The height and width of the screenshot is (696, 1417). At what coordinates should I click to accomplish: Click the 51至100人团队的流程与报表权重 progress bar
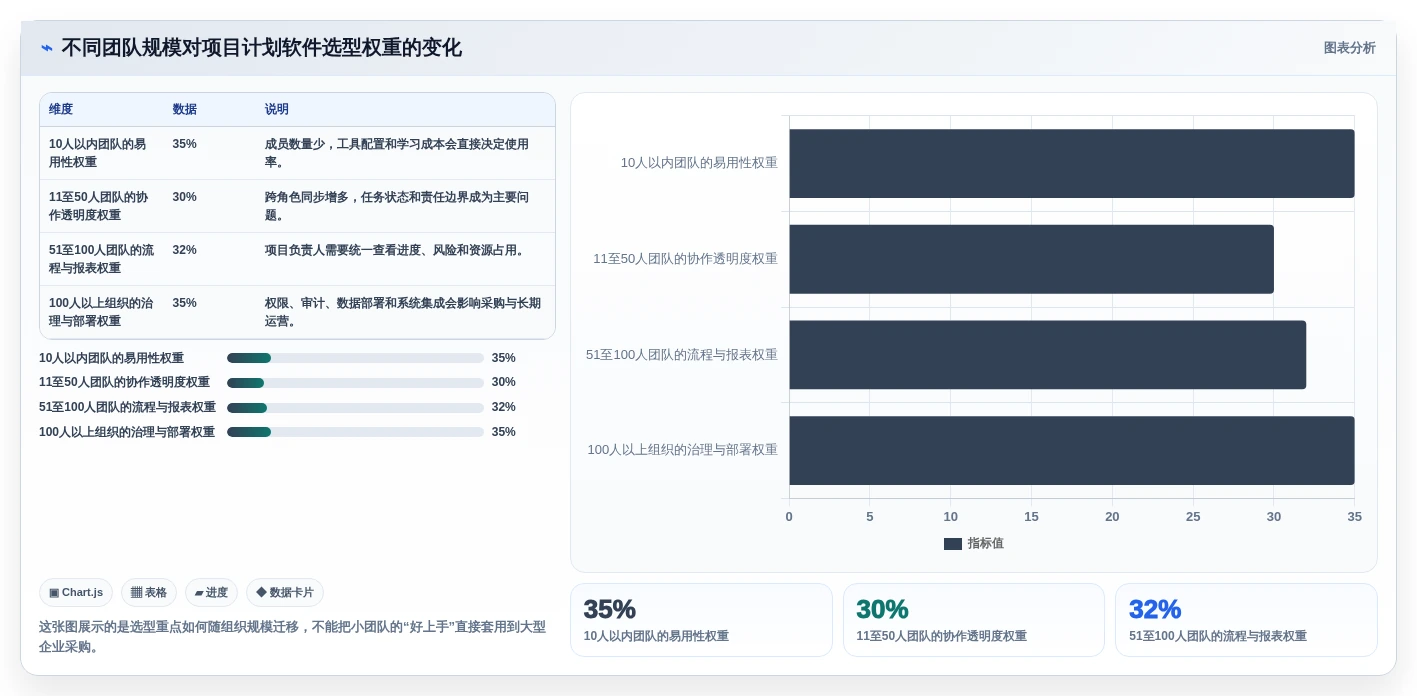tap(355, 408)
